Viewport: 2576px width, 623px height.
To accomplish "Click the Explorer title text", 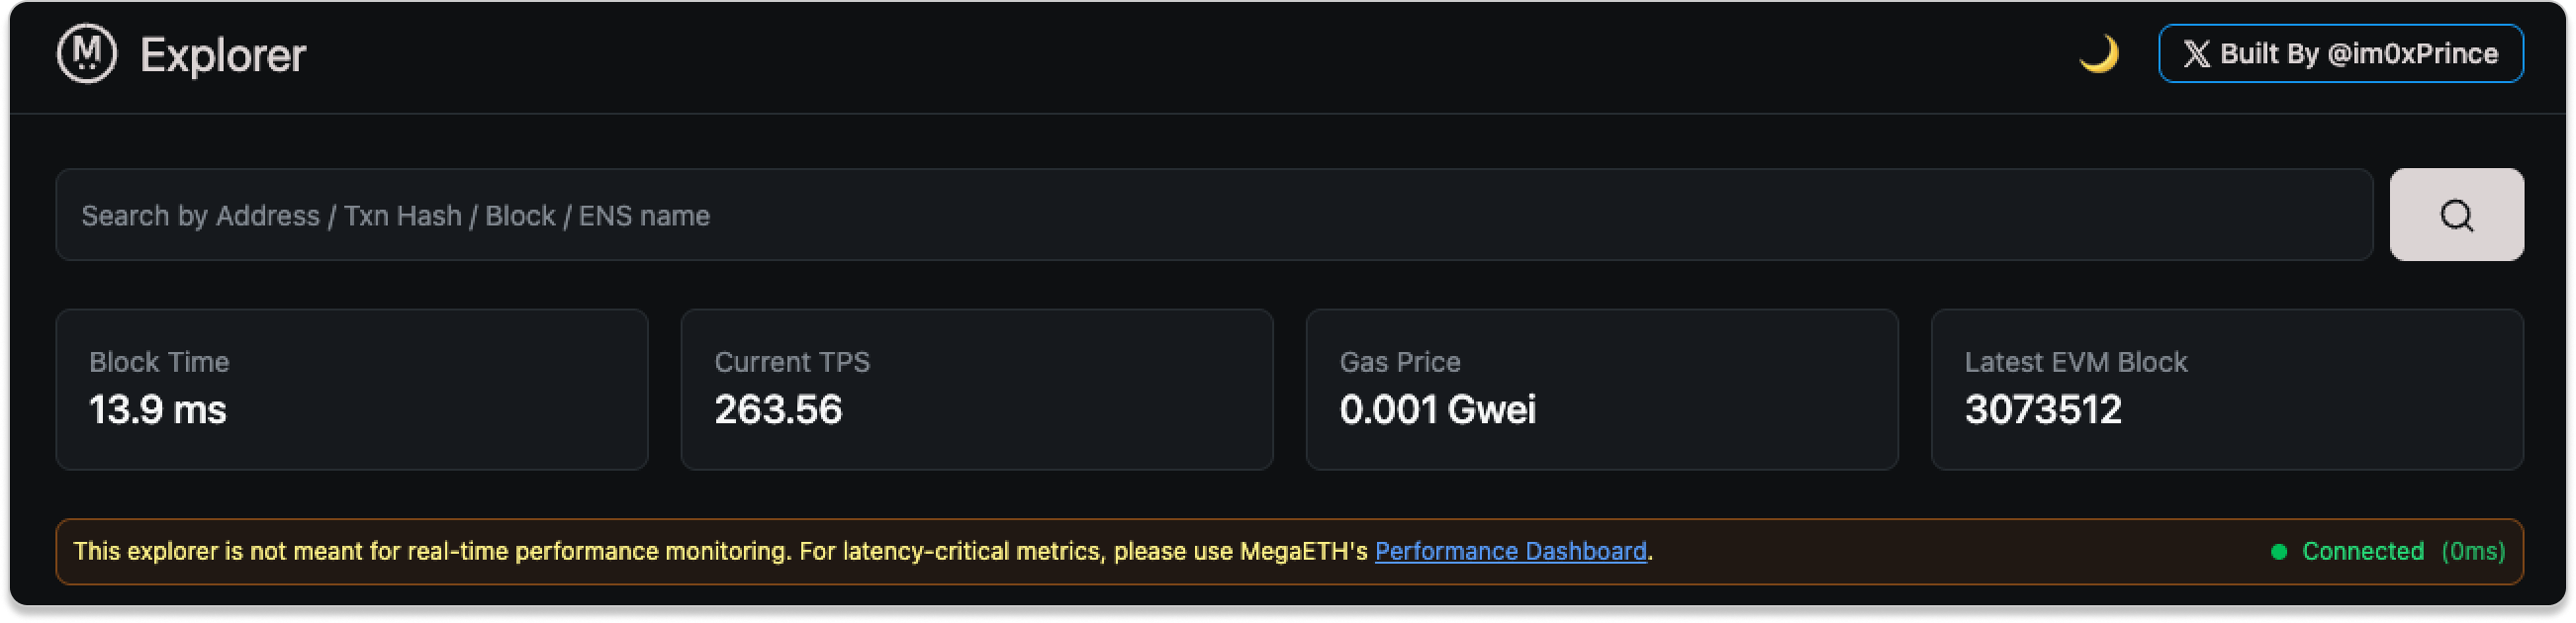I will tap(223, 56).
